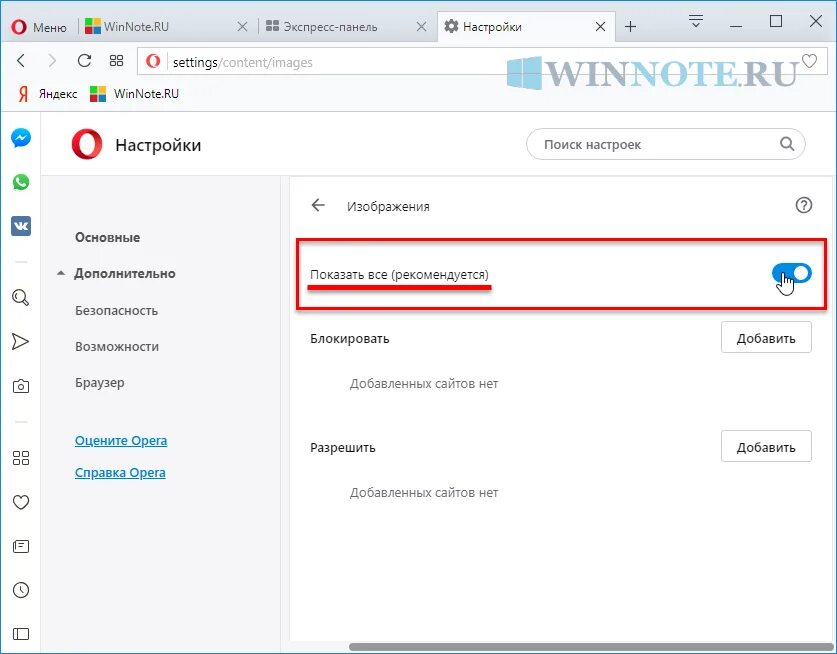Open personal news icon in sidebar
Image resolution: width=837 pixels, height=654 pixels.
tap(21, 546)
